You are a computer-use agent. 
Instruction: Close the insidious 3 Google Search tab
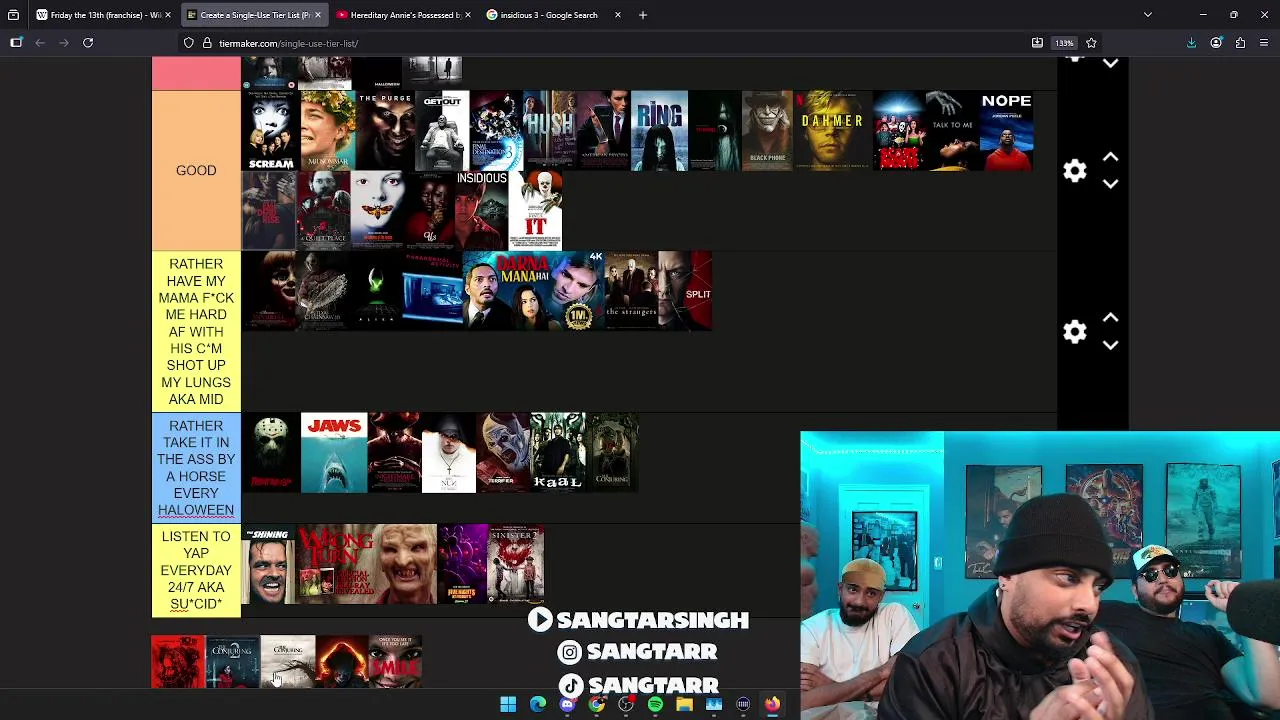coord(617,15)
